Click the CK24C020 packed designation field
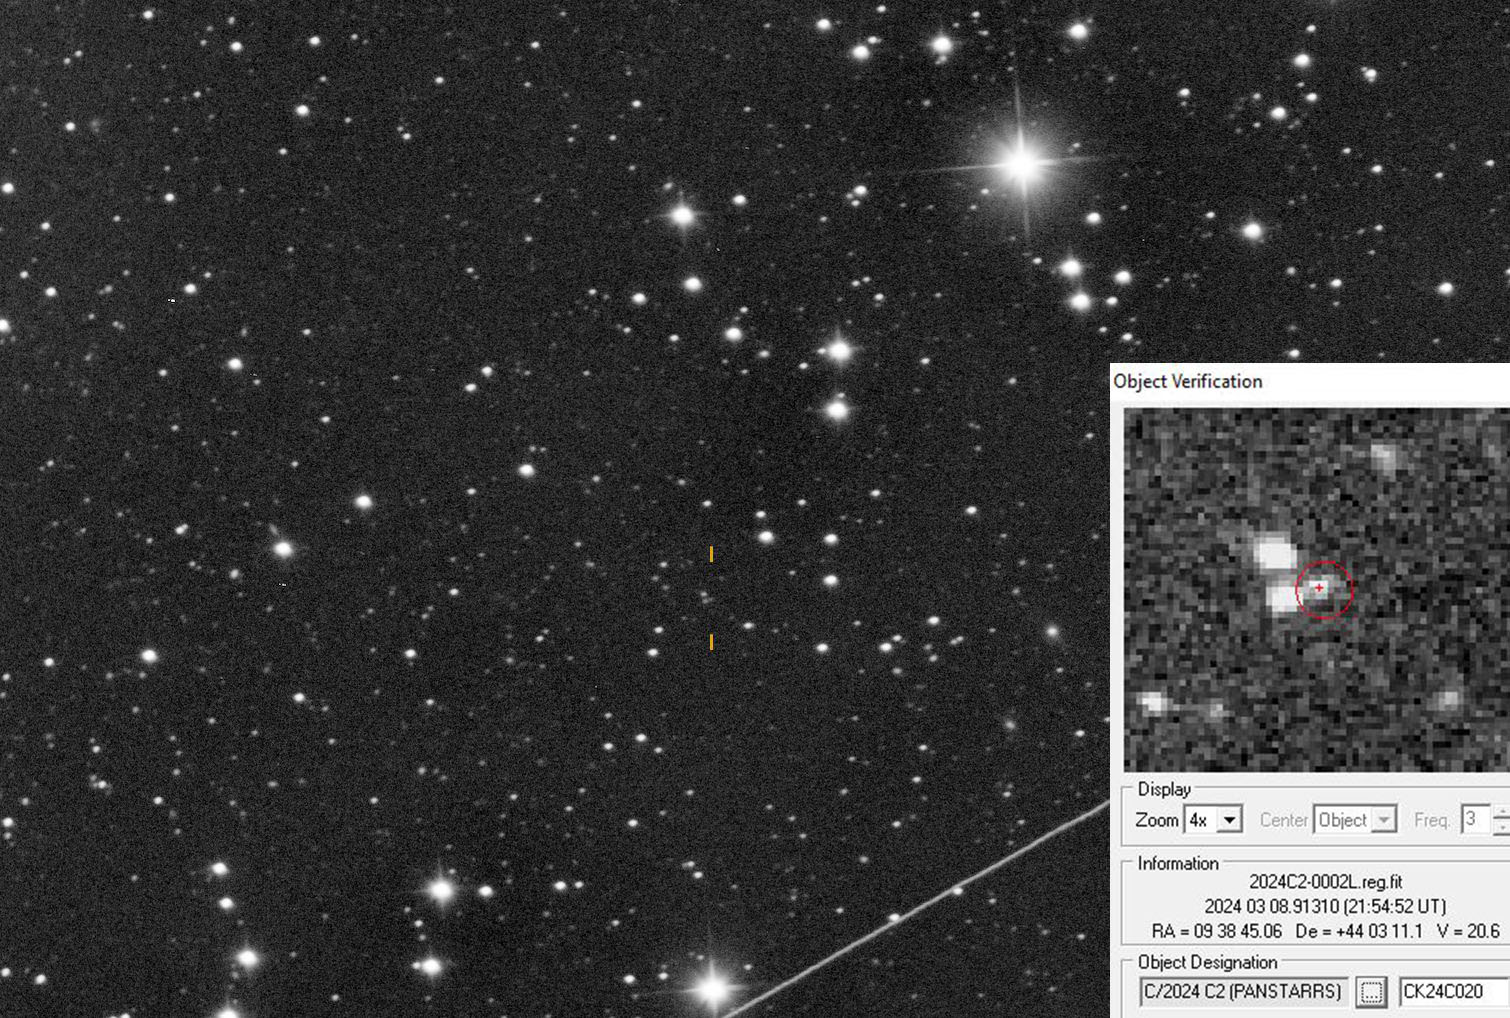Viewport: 1510px width, 1018px height. point(1453,992)
